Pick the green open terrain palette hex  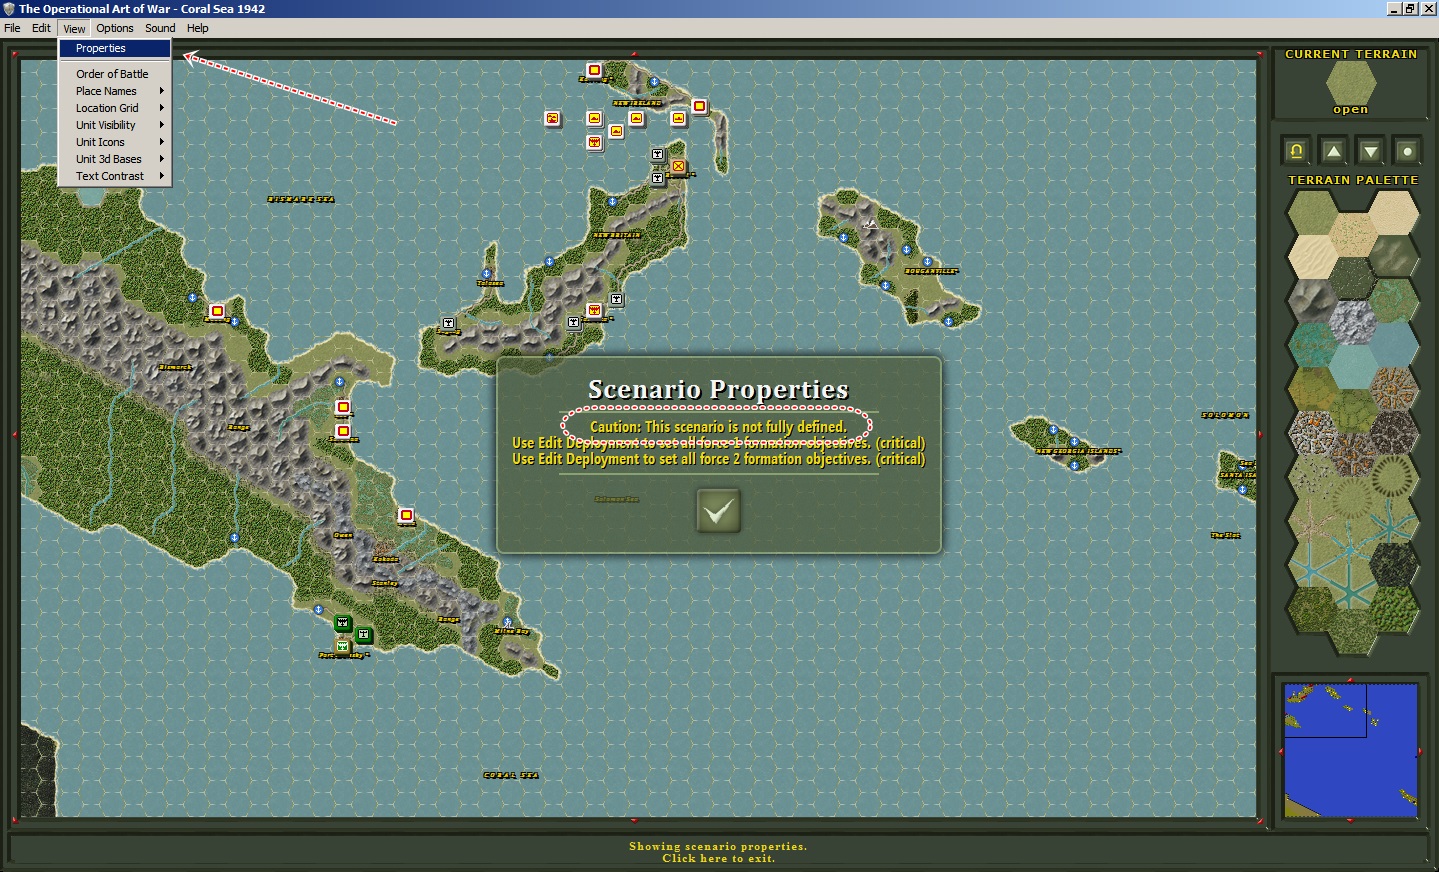[x=1312, y=211]
